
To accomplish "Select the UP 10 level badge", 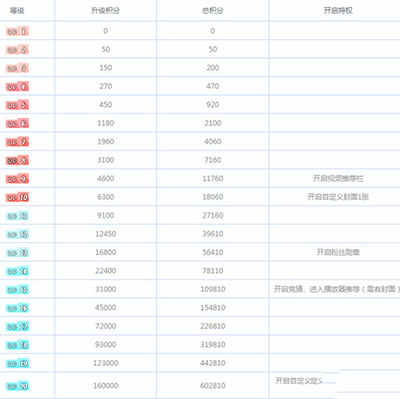I will click(x=17, y=197).
